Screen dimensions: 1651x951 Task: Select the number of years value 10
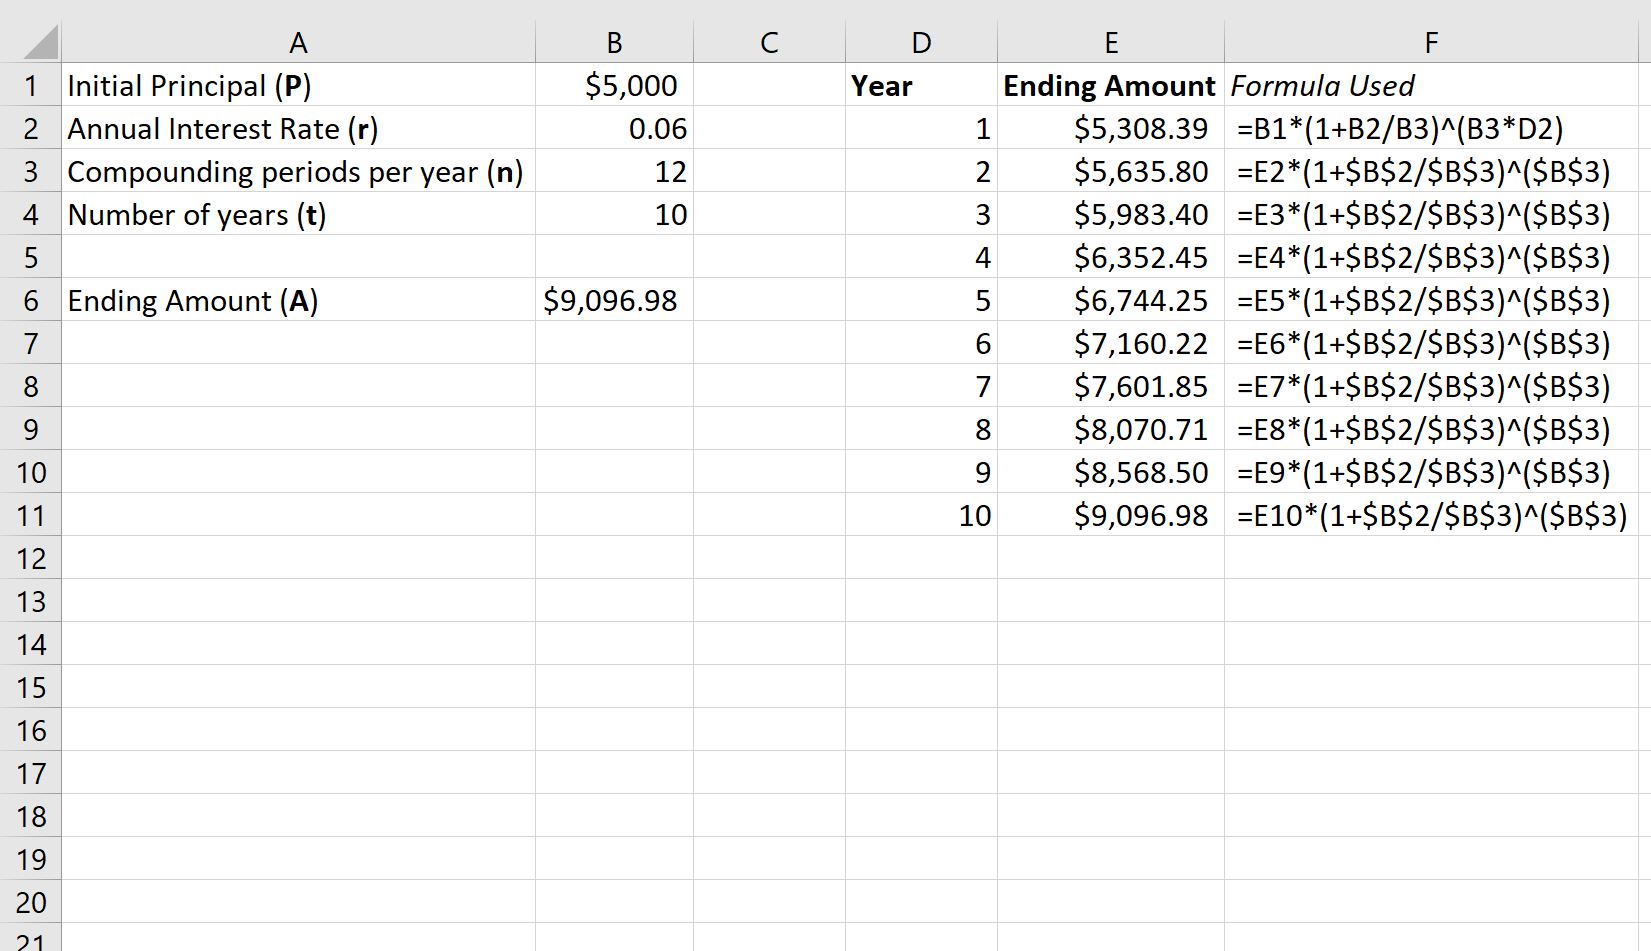coord(614,214)
